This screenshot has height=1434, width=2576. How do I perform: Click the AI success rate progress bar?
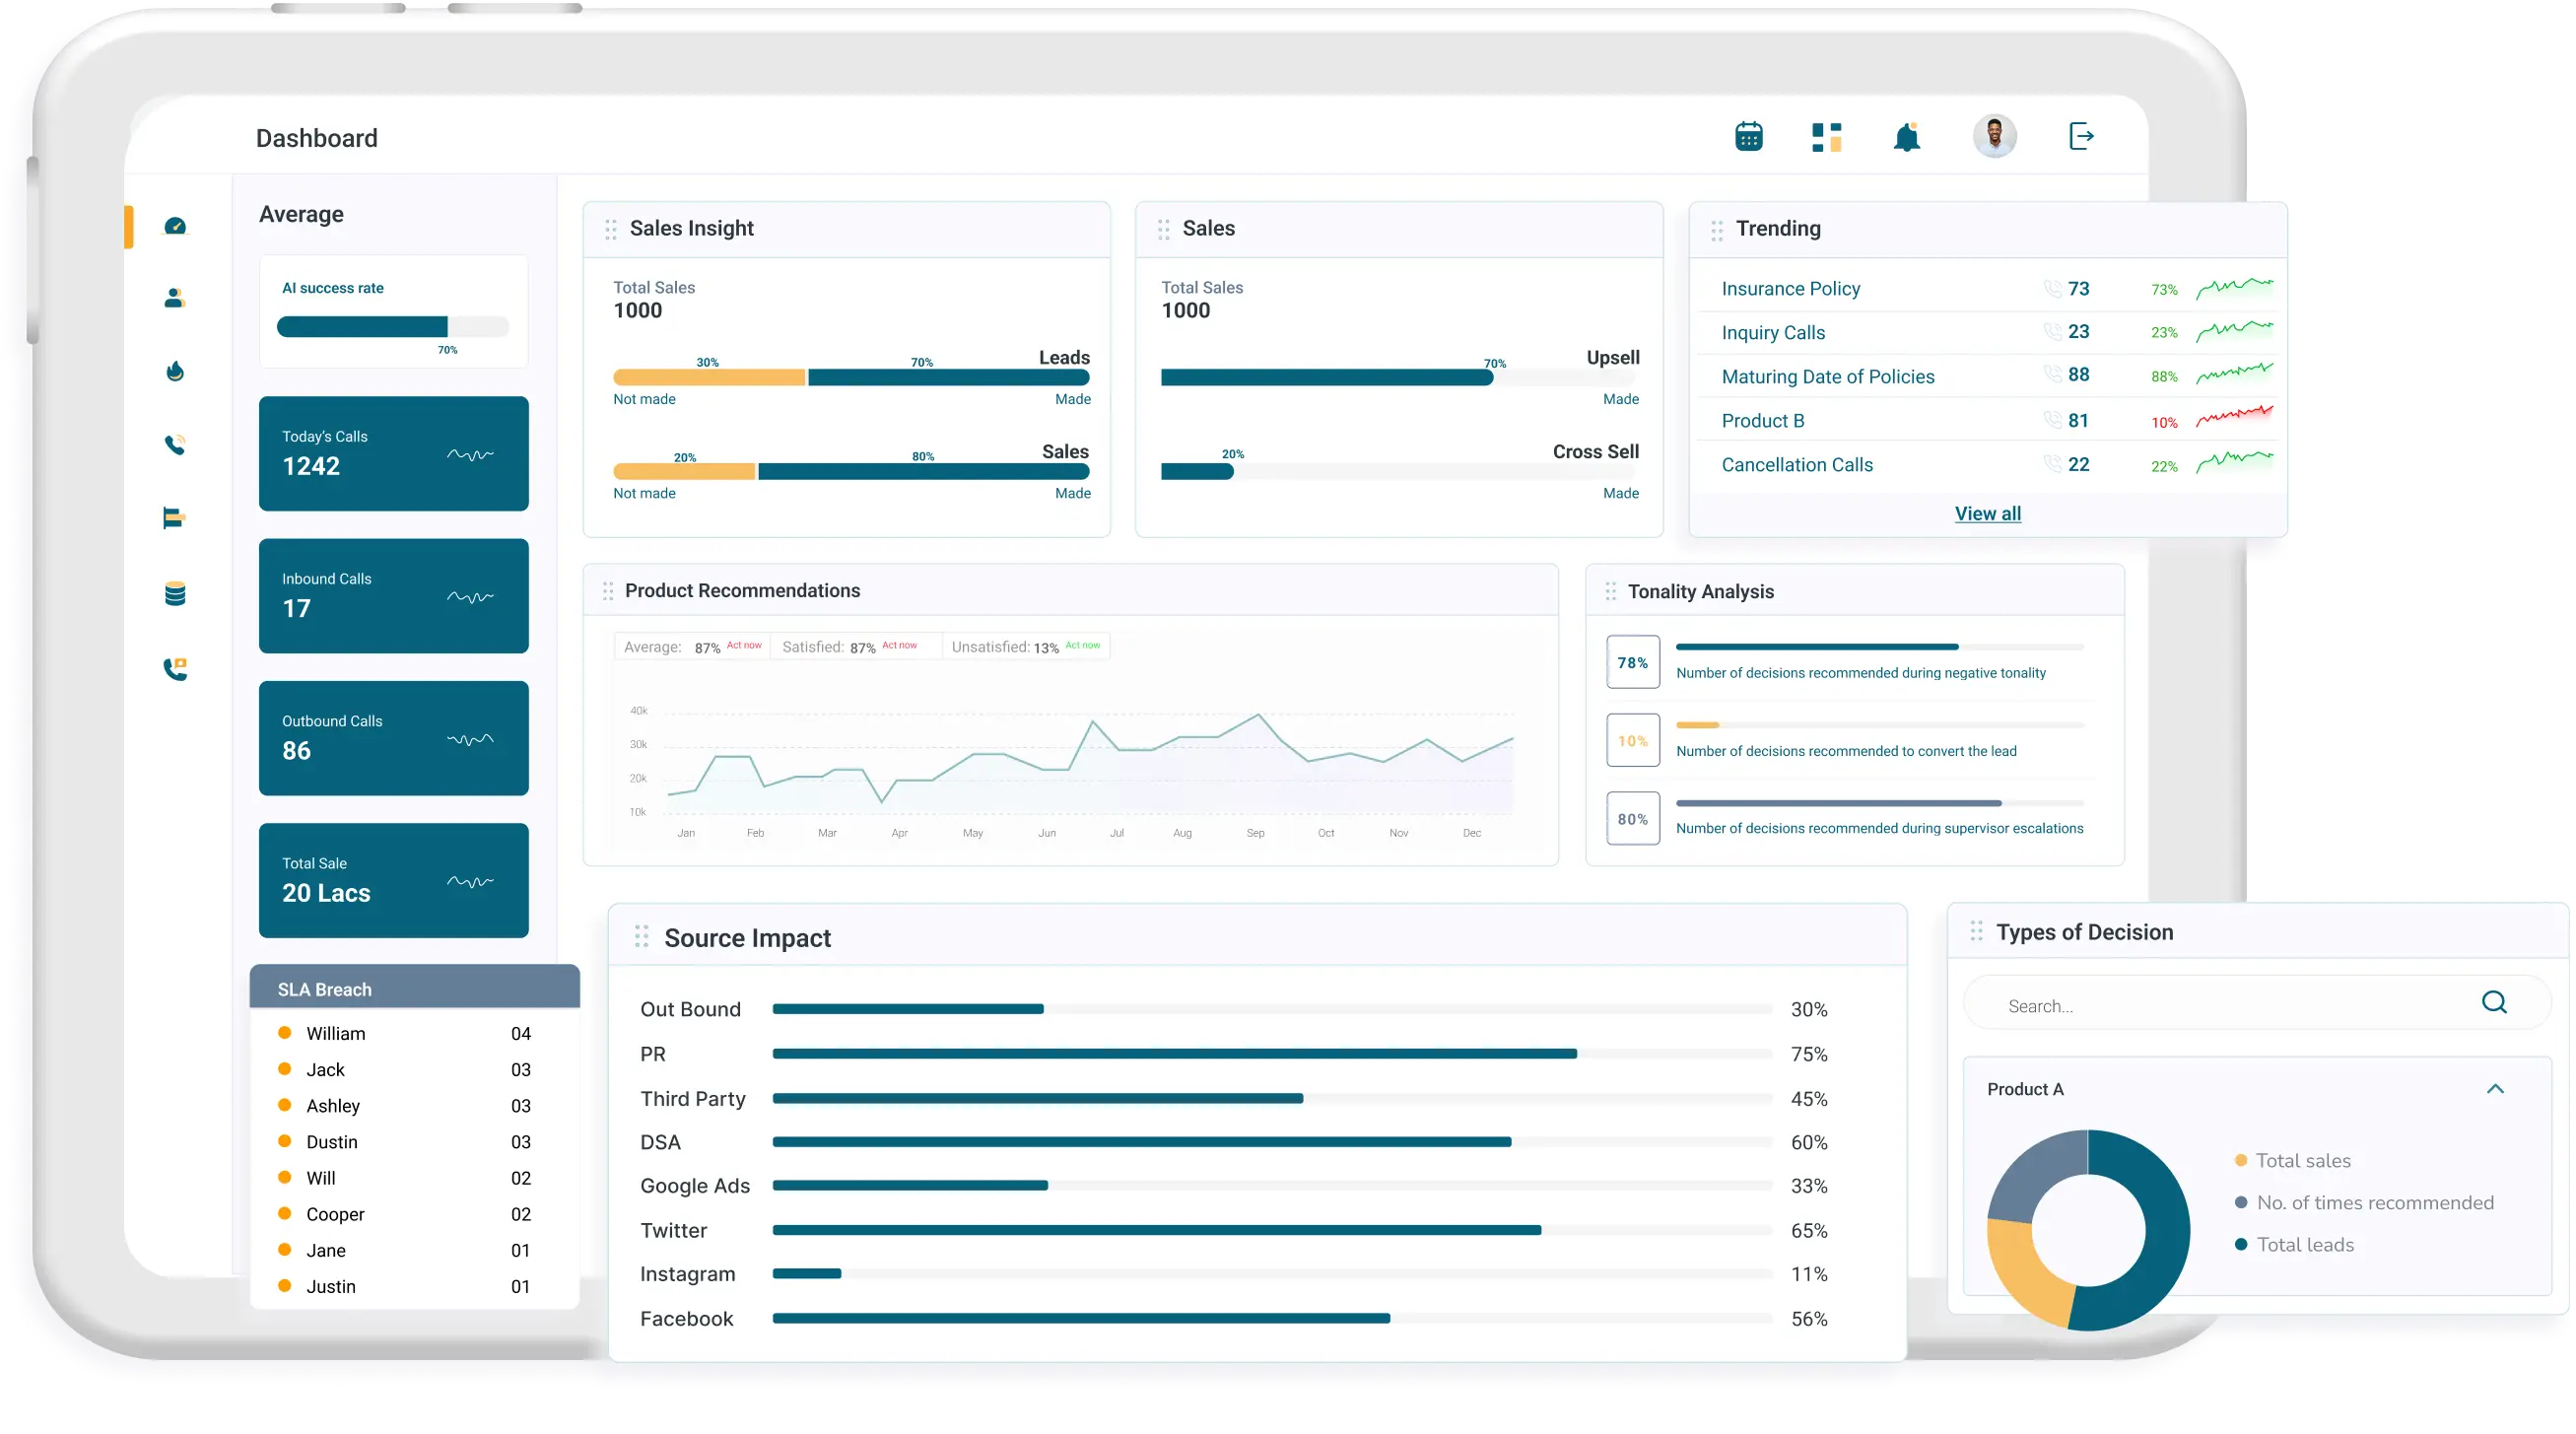[x=392, y=327]
